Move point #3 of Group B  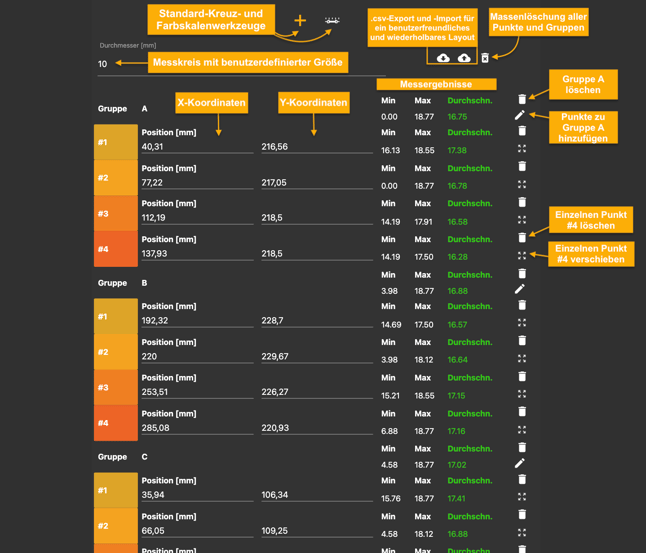pyautogui.click(x=522, y=395)
